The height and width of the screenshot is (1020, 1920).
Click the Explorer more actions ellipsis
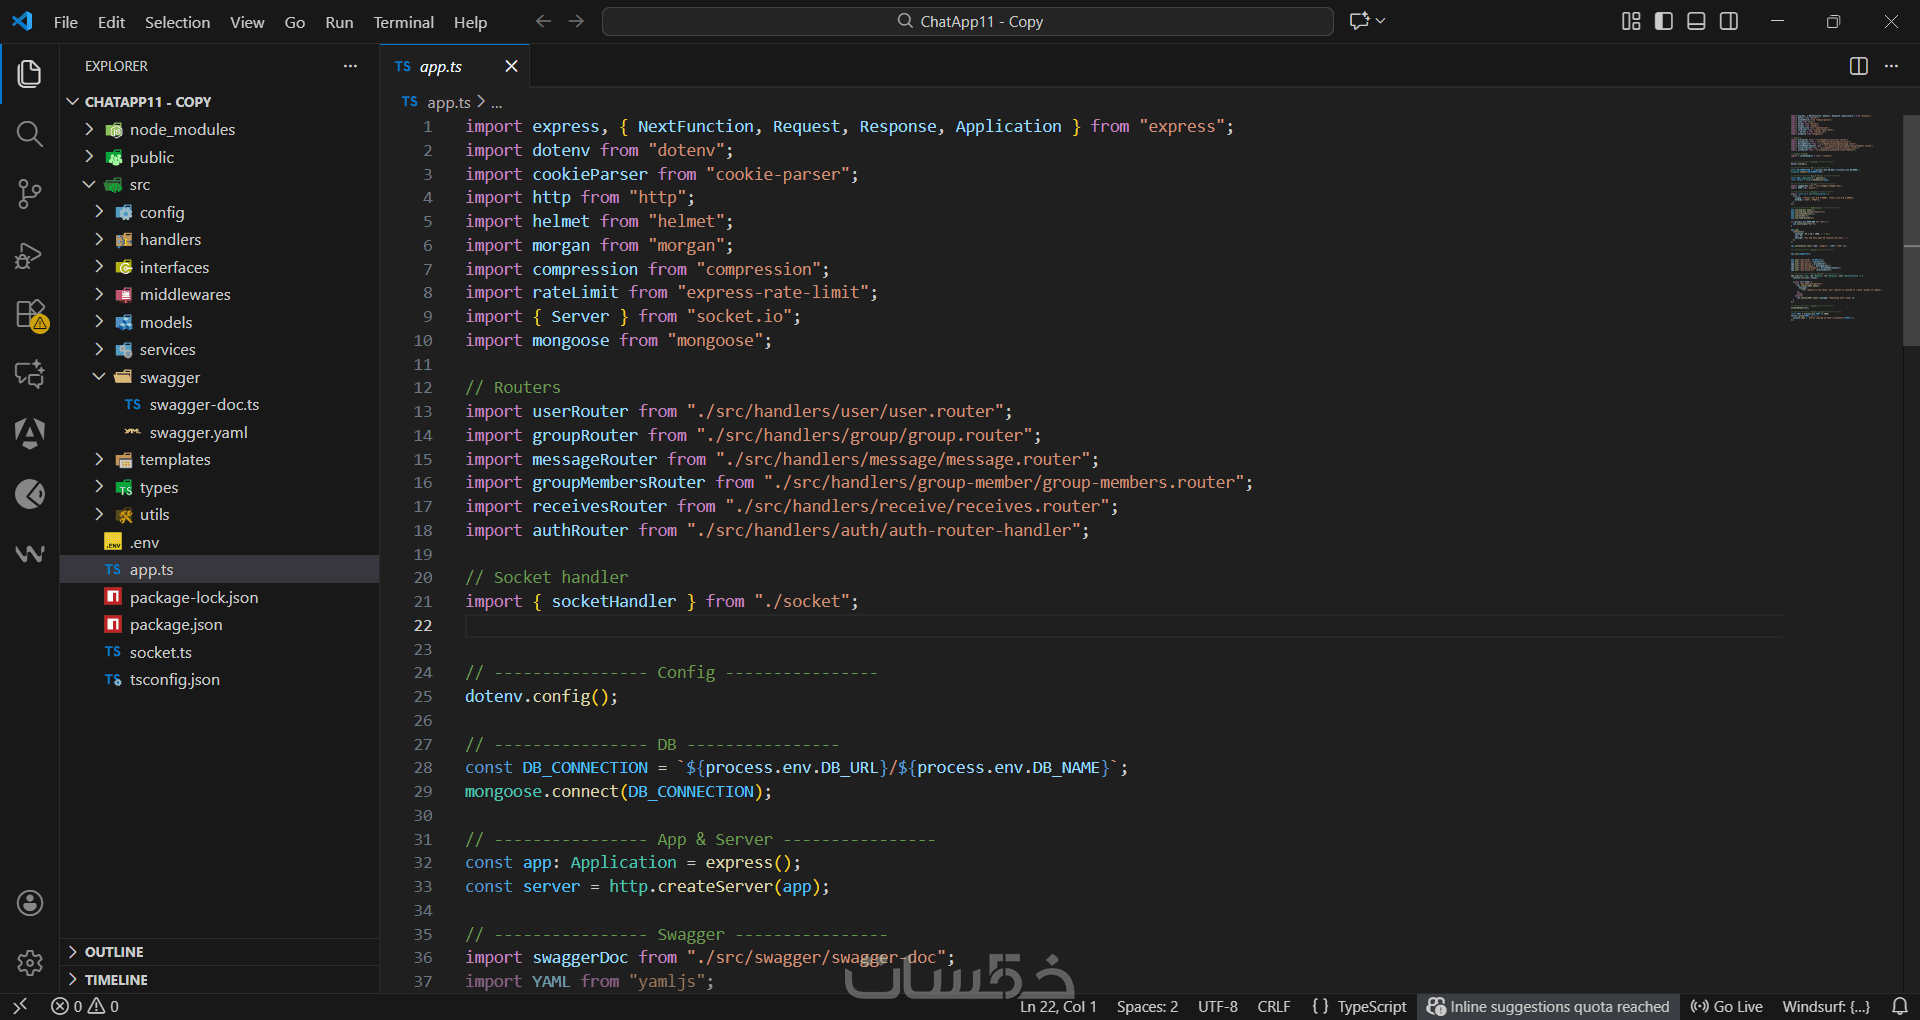(350, 66)
